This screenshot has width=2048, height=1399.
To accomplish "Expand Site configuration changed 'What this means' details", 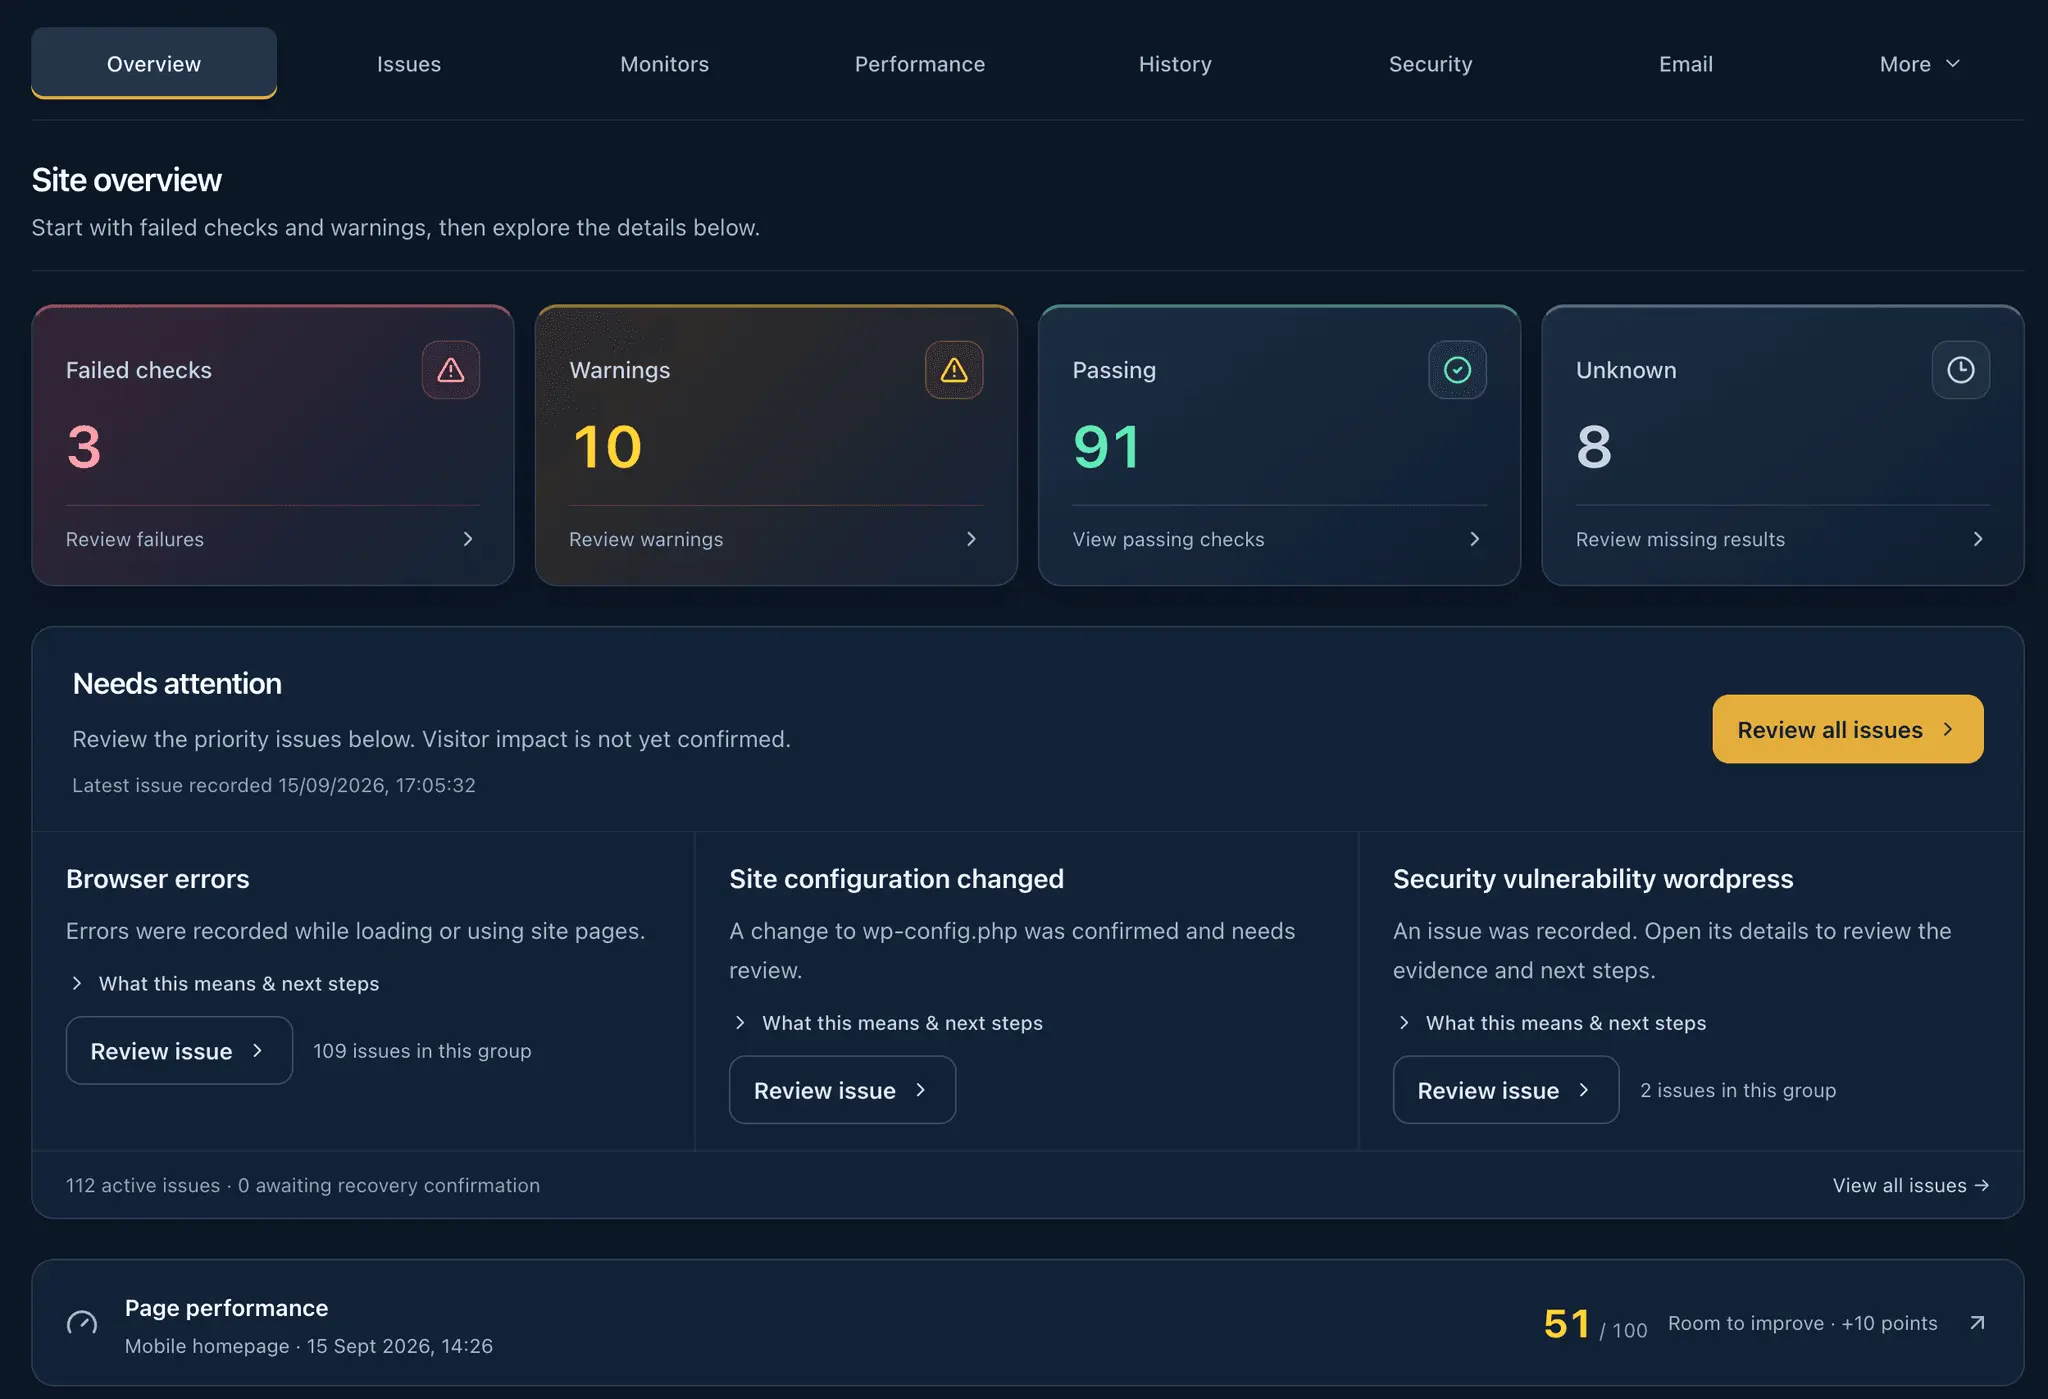I will tap(887, 1023).
